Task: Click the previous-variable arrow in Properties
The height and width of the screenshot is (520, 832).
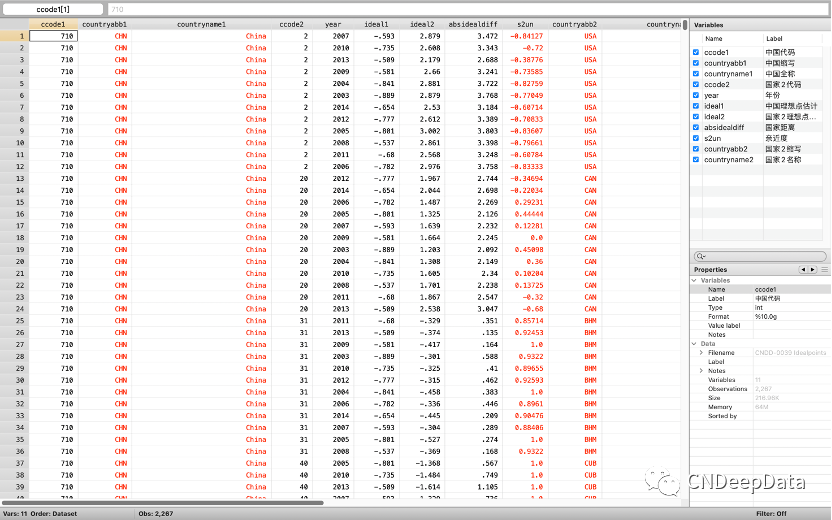Action: click(803, 270)
